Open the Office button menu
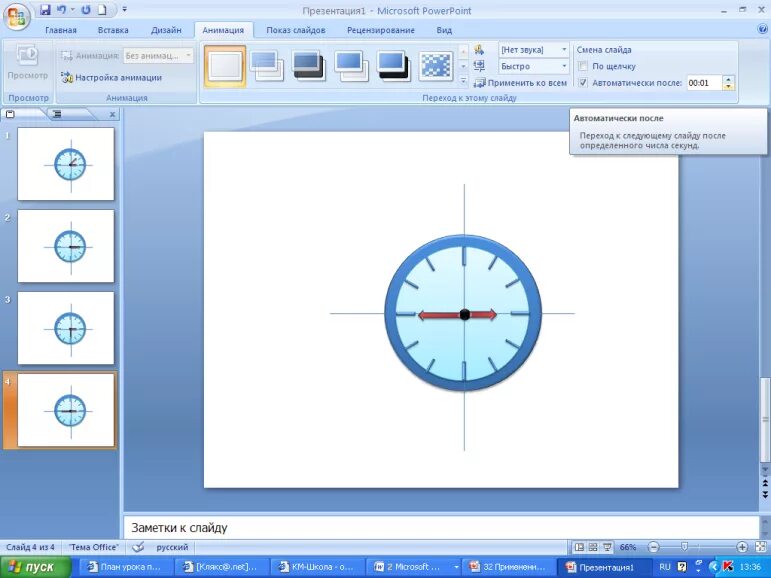The height and width of the screenshot is (578, 771). (18, 17)
